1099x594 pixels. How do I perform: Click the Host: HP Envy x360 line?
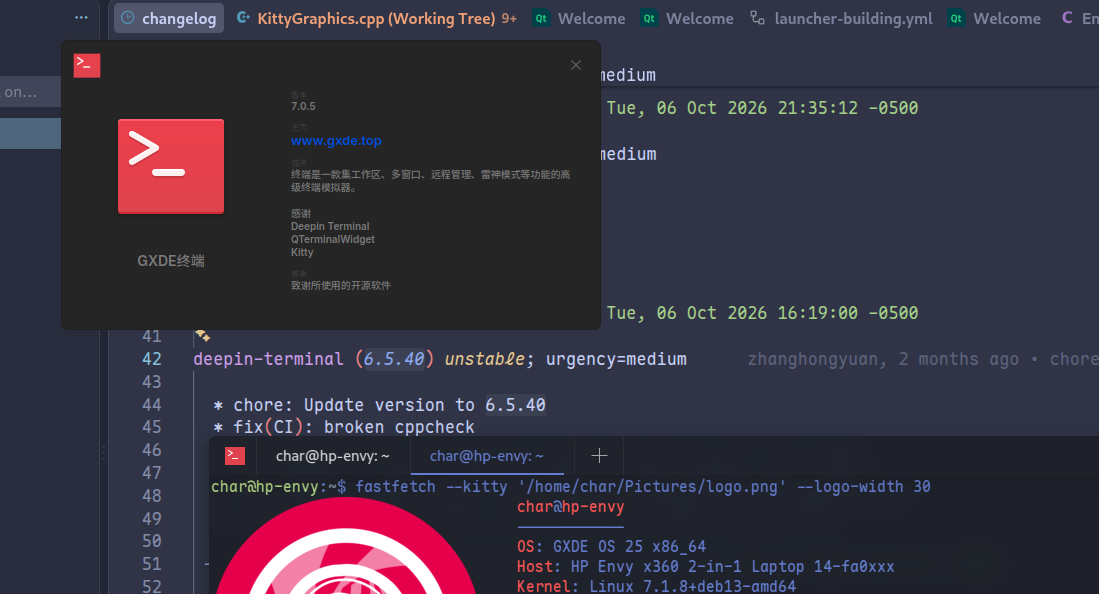pyautogui.click(x=706, y=567)
